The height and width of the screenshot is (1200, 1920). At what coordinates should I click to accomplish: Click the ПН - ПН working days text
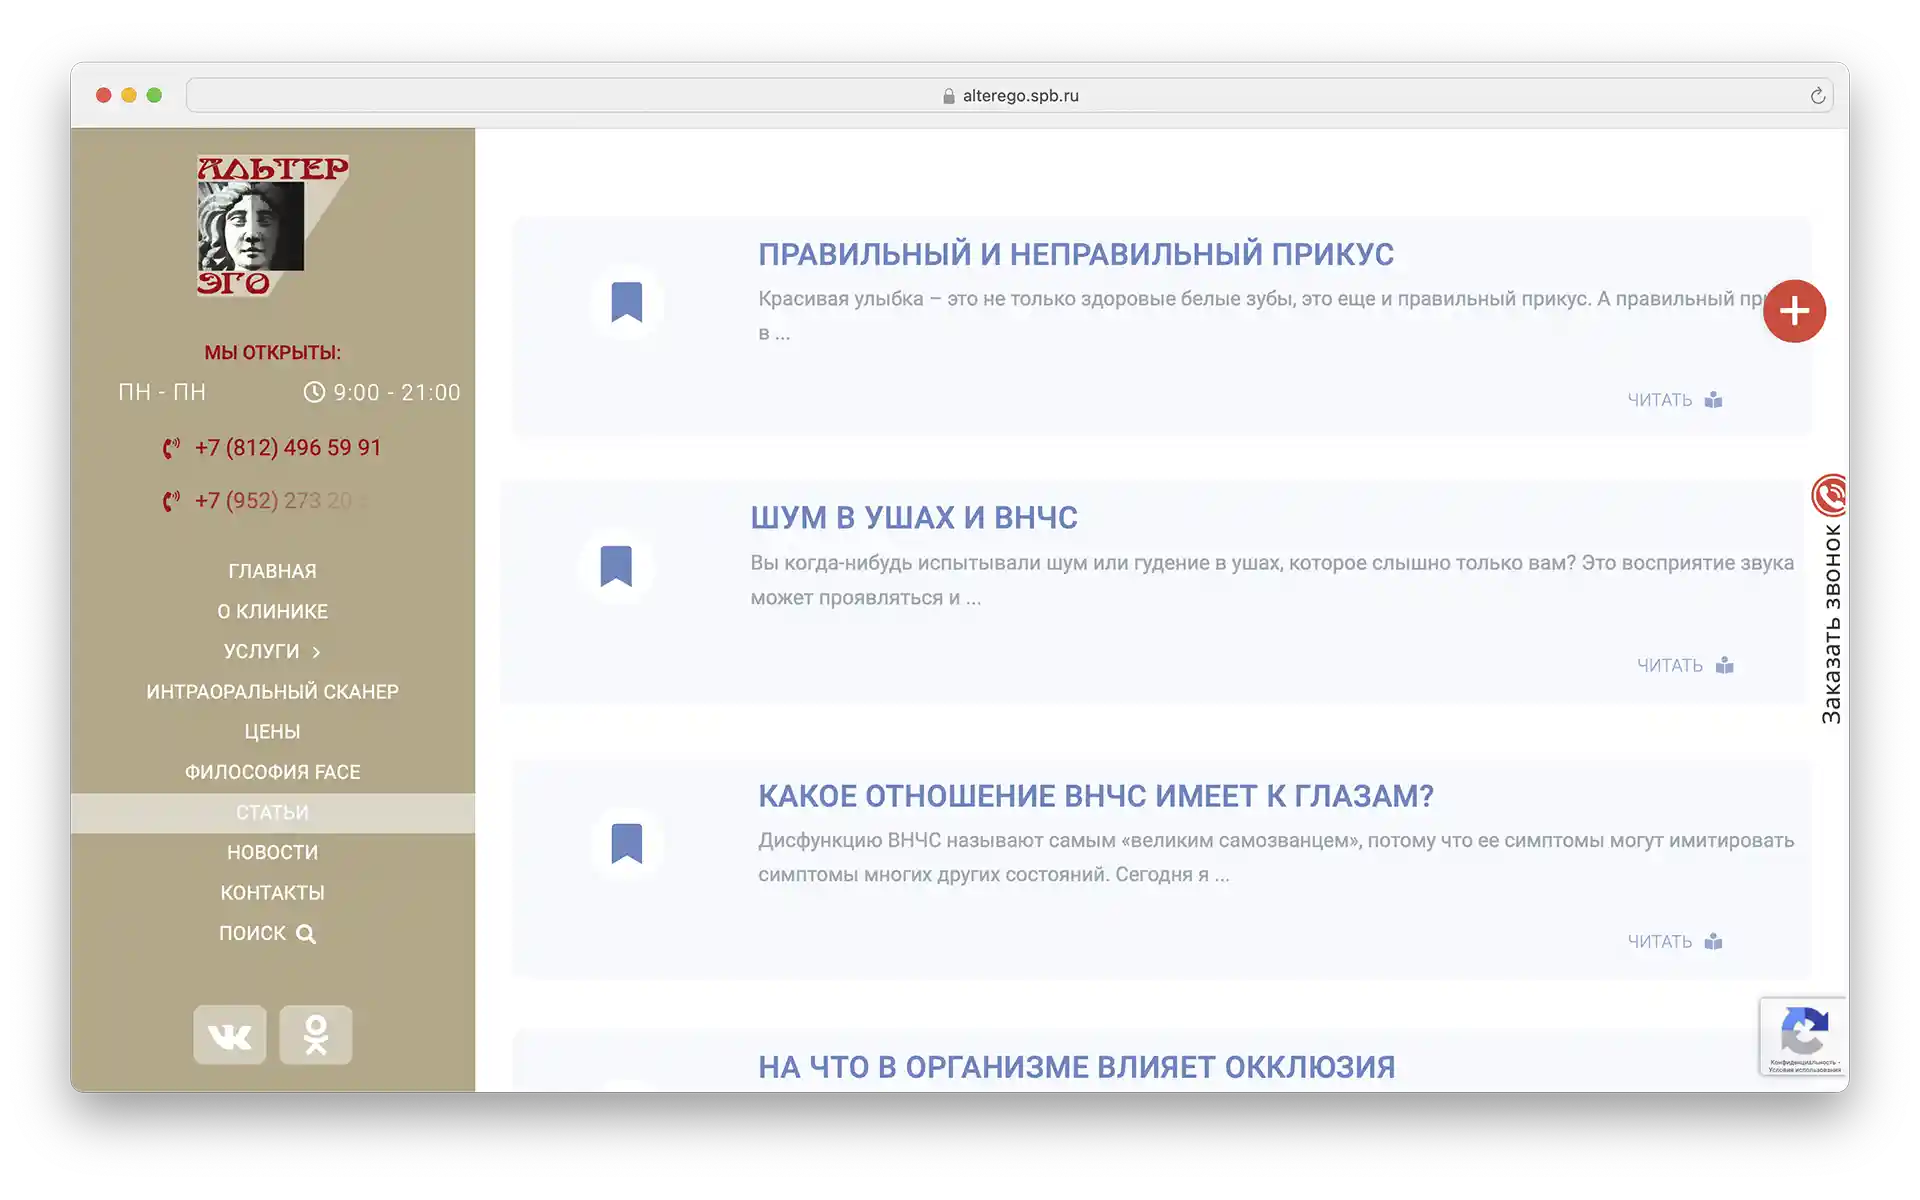tap(162, 392)
